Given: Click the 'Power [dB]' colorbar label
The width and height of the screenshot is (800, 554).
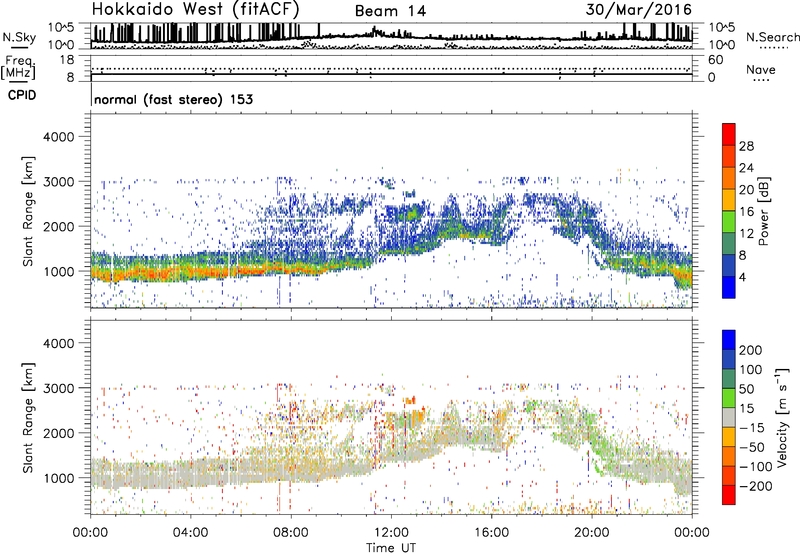Looking at the screenshot, I should (763, 211).
